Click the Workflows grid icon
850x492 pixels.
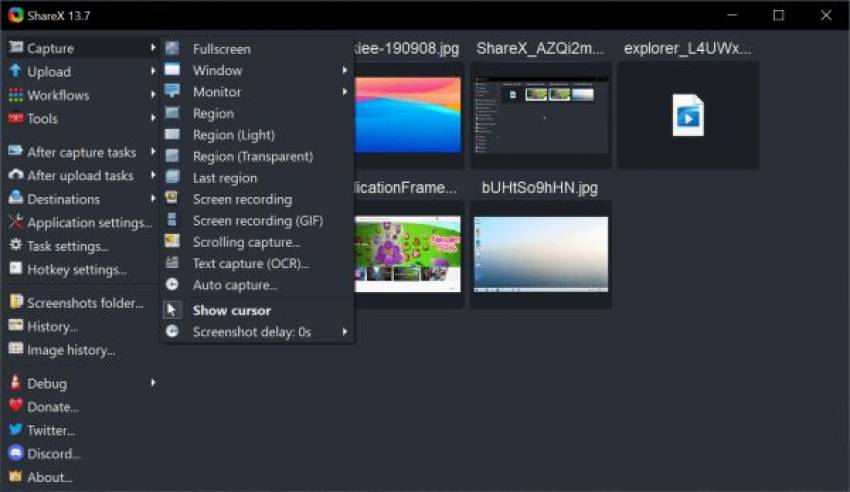[x=16, y=95]
